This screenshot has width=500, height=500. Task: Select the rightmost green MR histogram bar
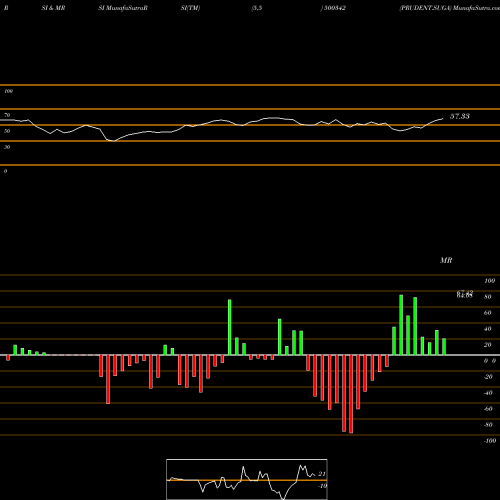point(444,347)
